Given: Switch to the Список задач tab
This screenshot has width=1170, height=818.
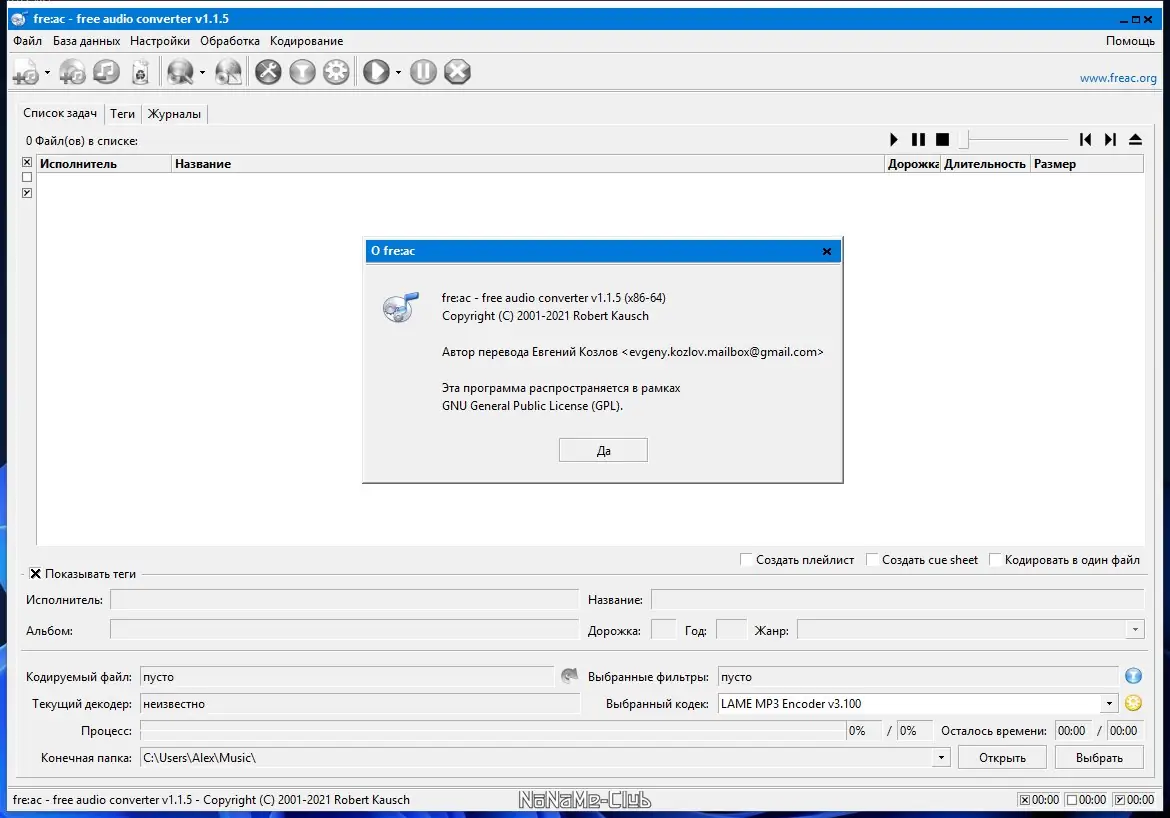Looking at the screenshot, I should point(60,113).
